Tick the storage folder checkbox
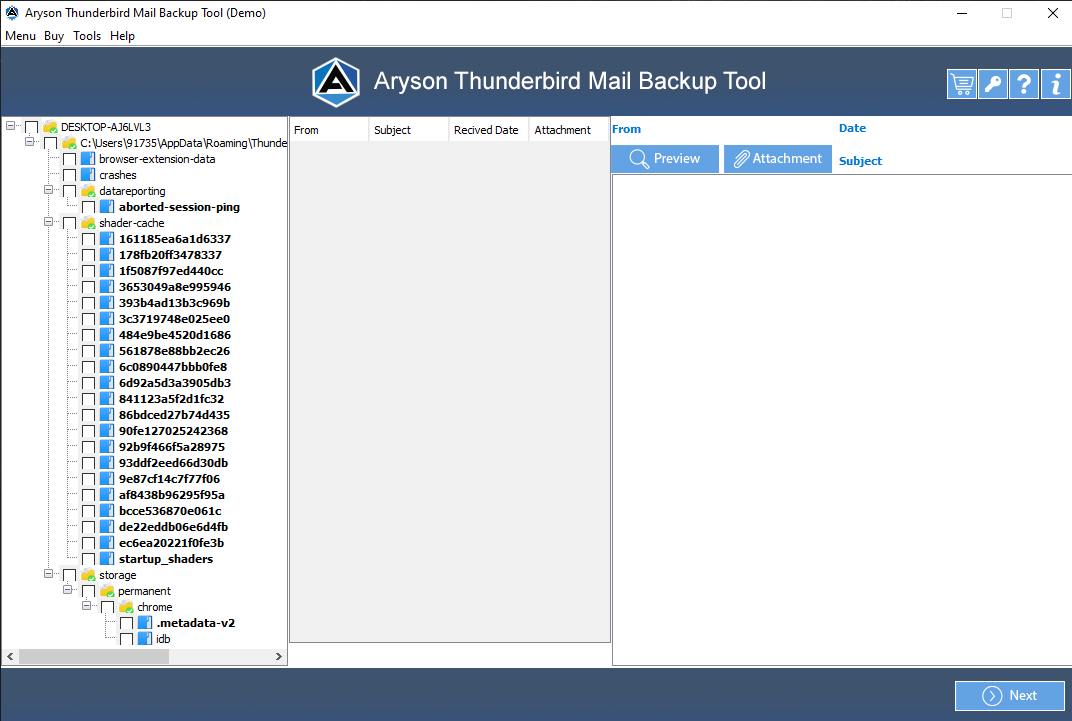This screenshot has height=721, width=1072. coord(70,575)
